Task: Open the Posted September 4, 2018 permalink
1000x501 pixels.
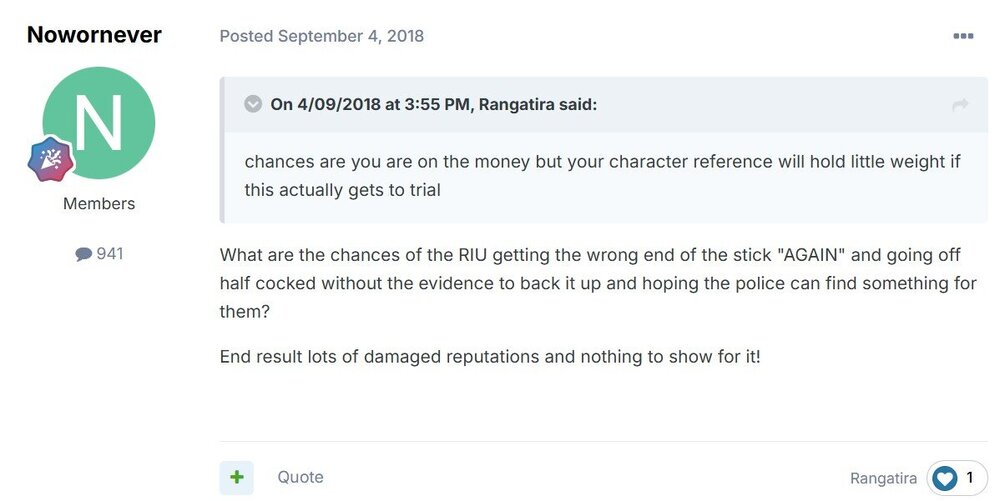Action: [350, 36]
